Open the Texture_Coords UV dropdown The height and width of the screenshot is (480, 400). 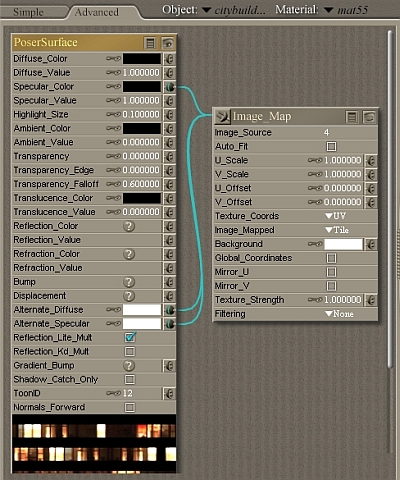(x=336, y=216)
